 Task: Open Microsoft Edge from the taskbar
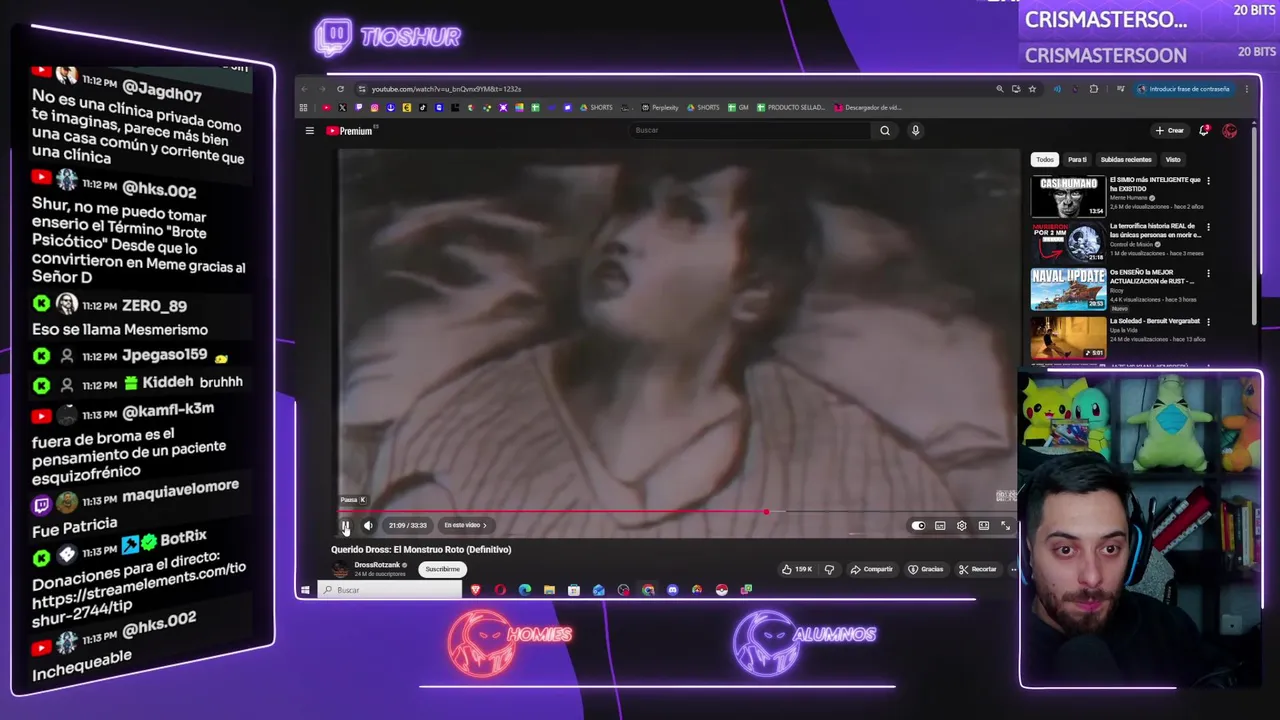click(525, 590)
